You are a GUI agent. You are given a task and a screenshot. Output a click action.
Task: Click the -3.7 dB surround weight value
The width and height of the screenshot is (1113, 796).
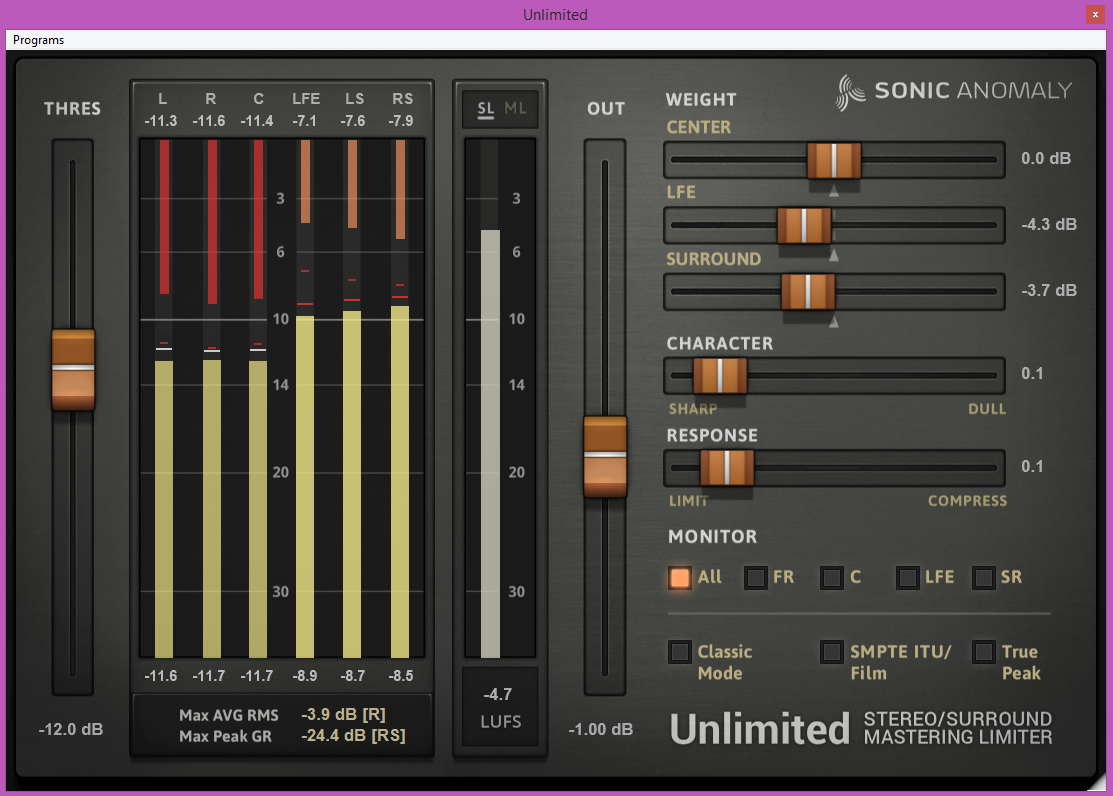pos(1048,290)
